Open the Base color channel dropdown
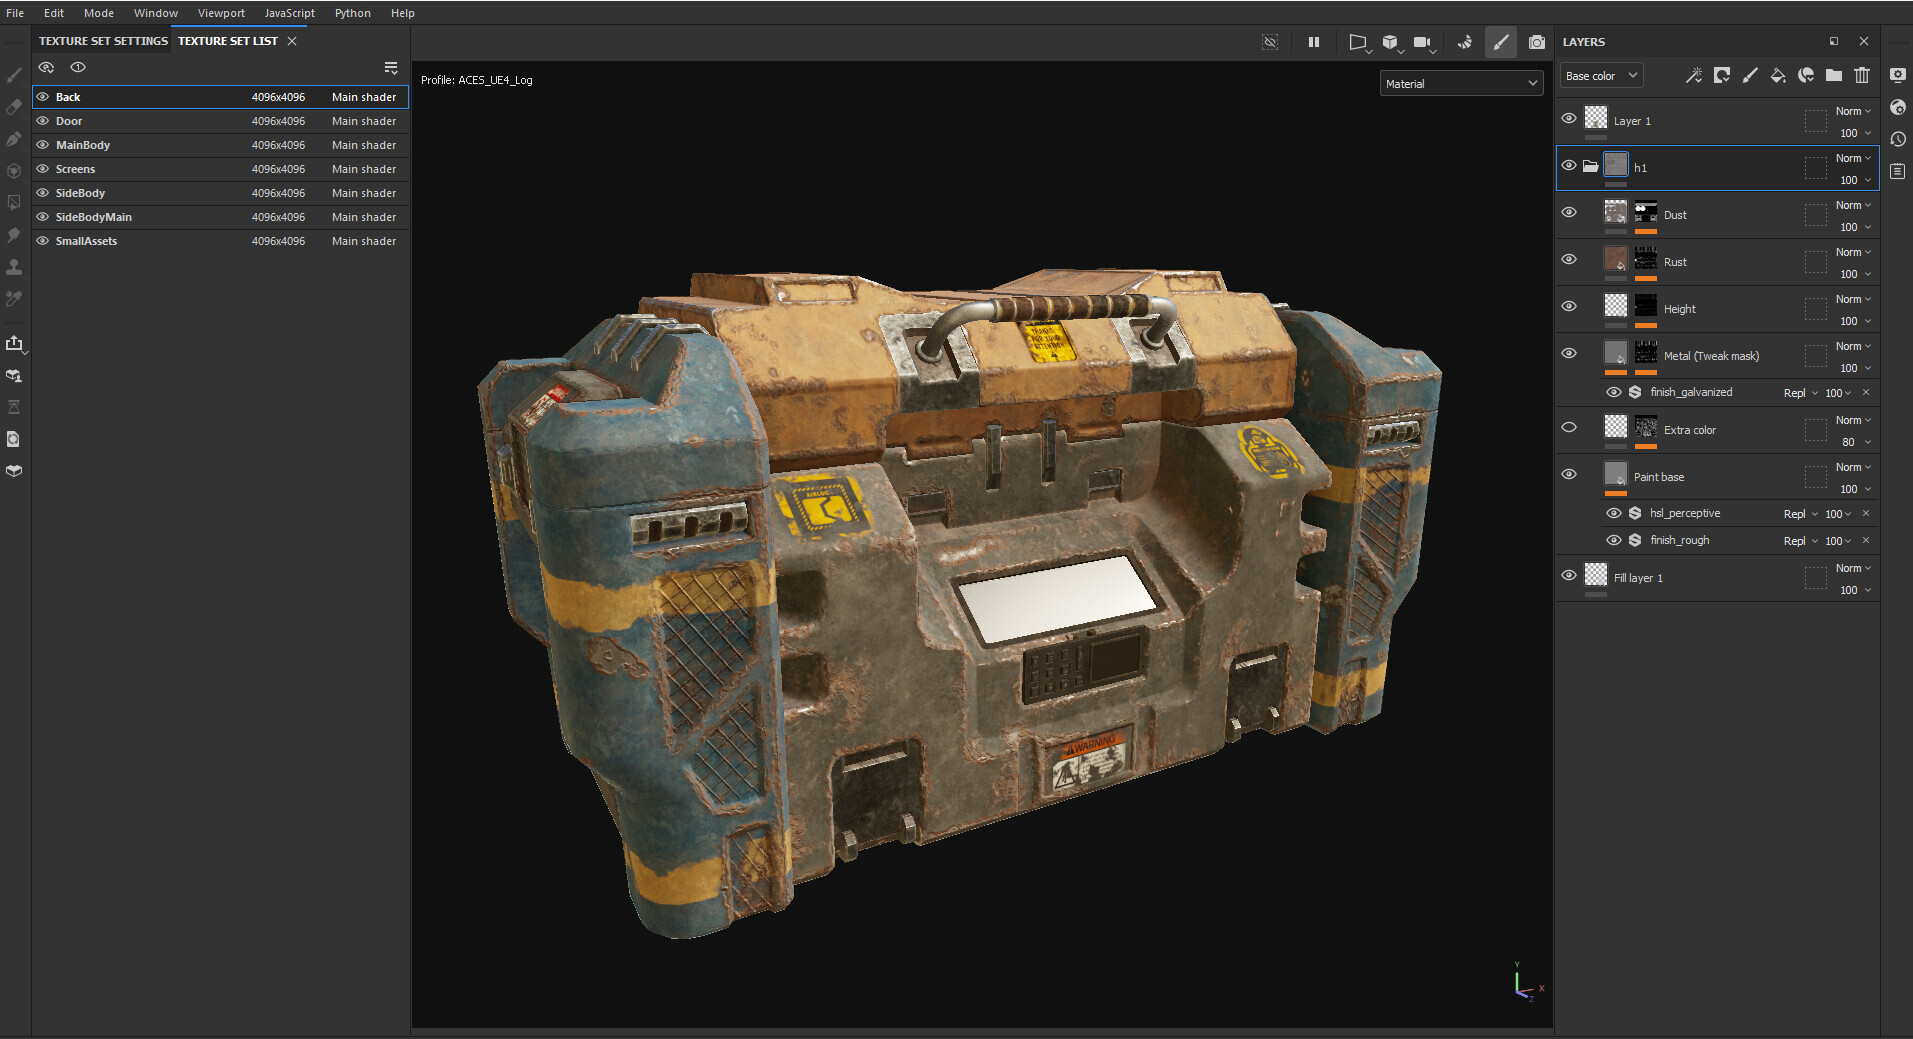The width and height of the screenshot is (1913, 1039). (x=1600, y=75)
